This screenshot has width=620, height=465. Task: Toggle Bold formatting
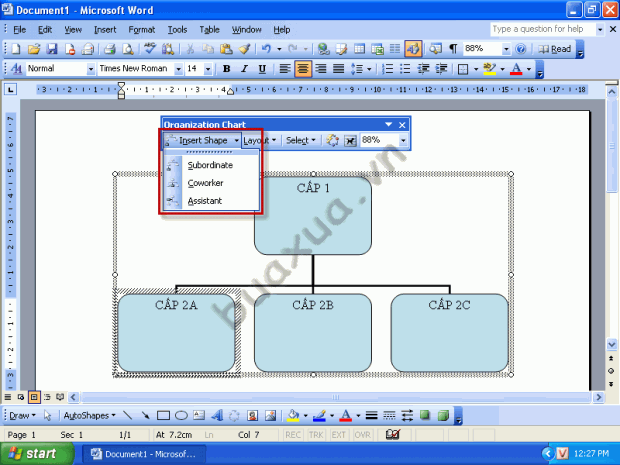click(x=226, y=69)
